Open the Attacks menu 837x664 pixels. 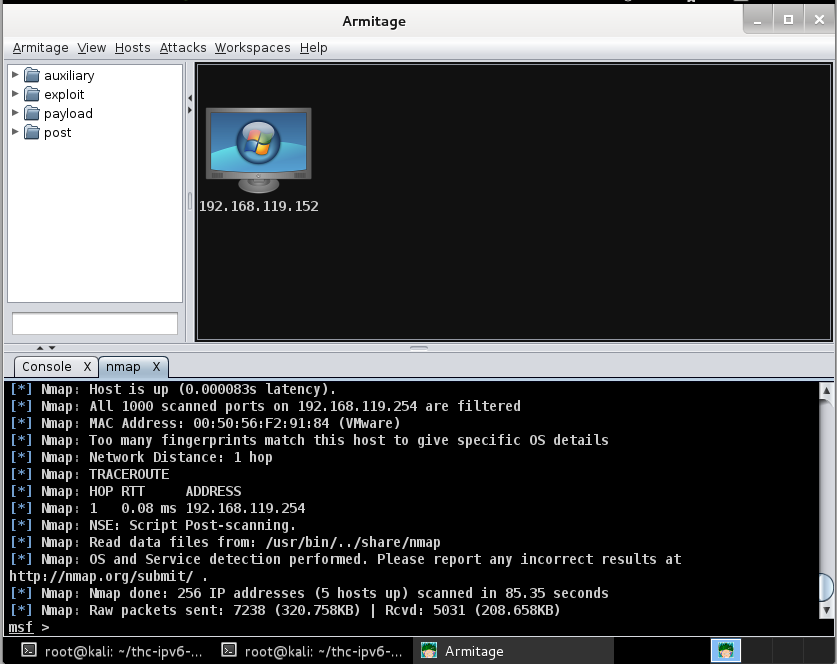(183, 48)
